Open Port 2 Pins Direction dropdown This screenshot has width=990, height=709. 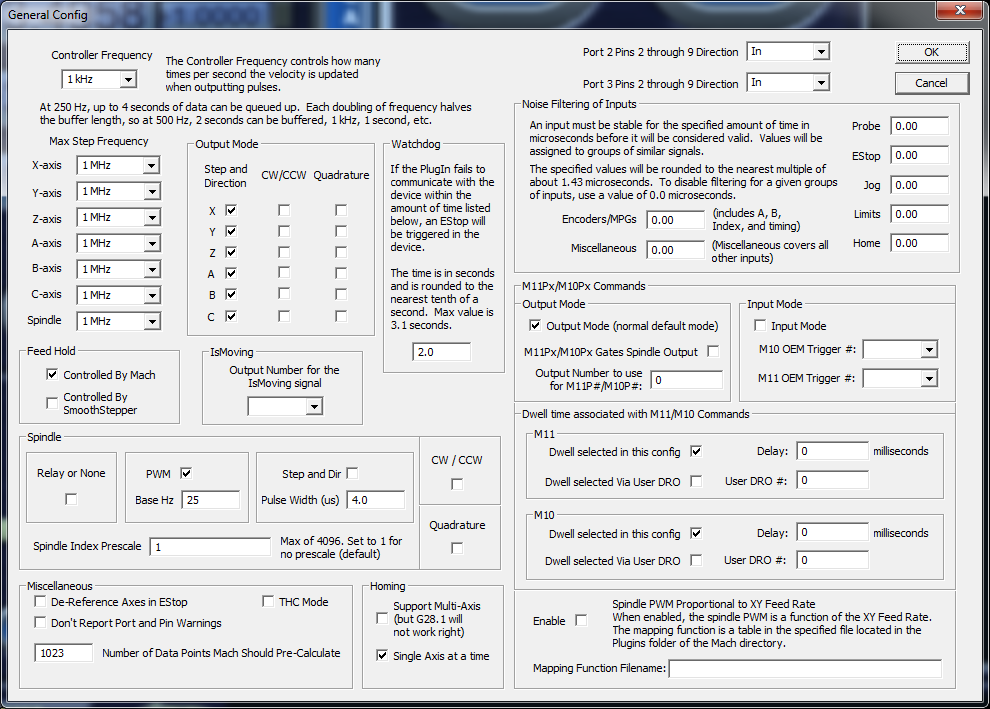(788, 51)
